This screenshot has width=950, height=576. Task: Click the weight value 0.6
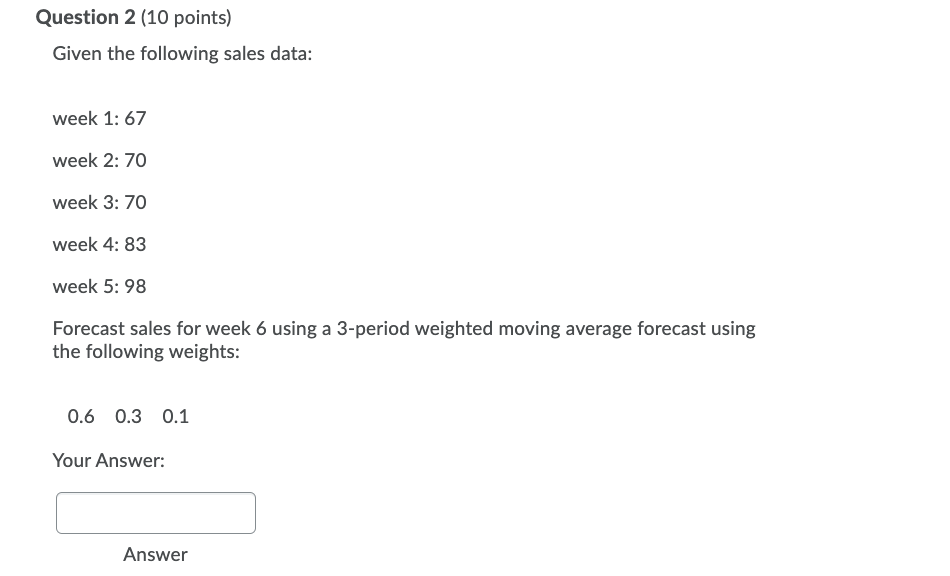pos(81,416)
